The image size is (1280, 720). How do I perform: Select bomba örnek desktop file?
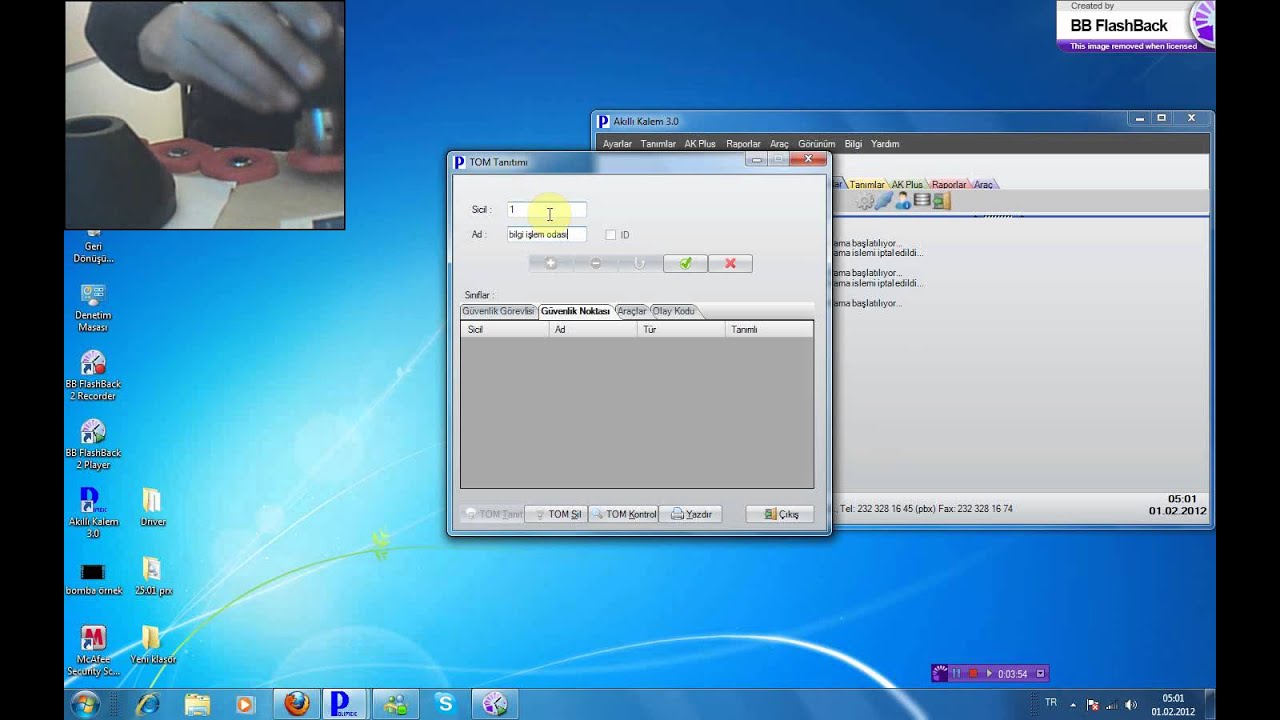click(93, 578)
